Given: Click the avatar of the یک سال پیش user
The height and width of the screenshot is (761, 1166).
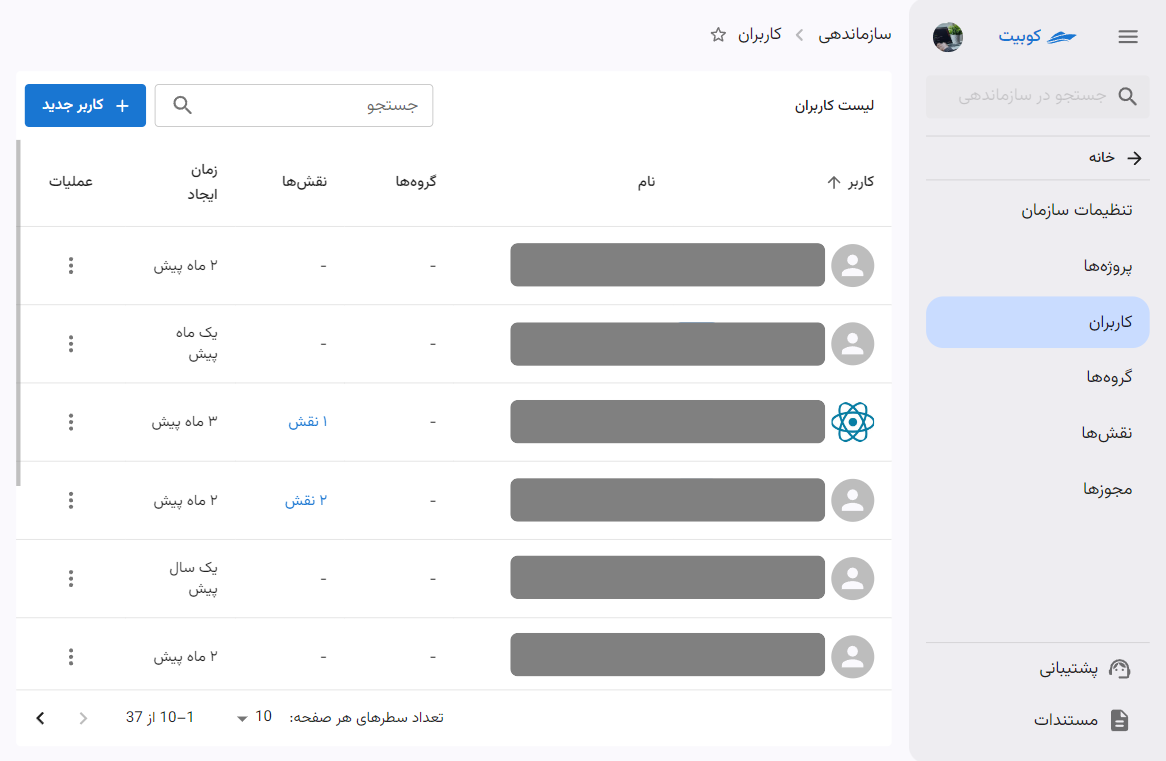Looking at the screenshot, I should click(x=852, y=578).
